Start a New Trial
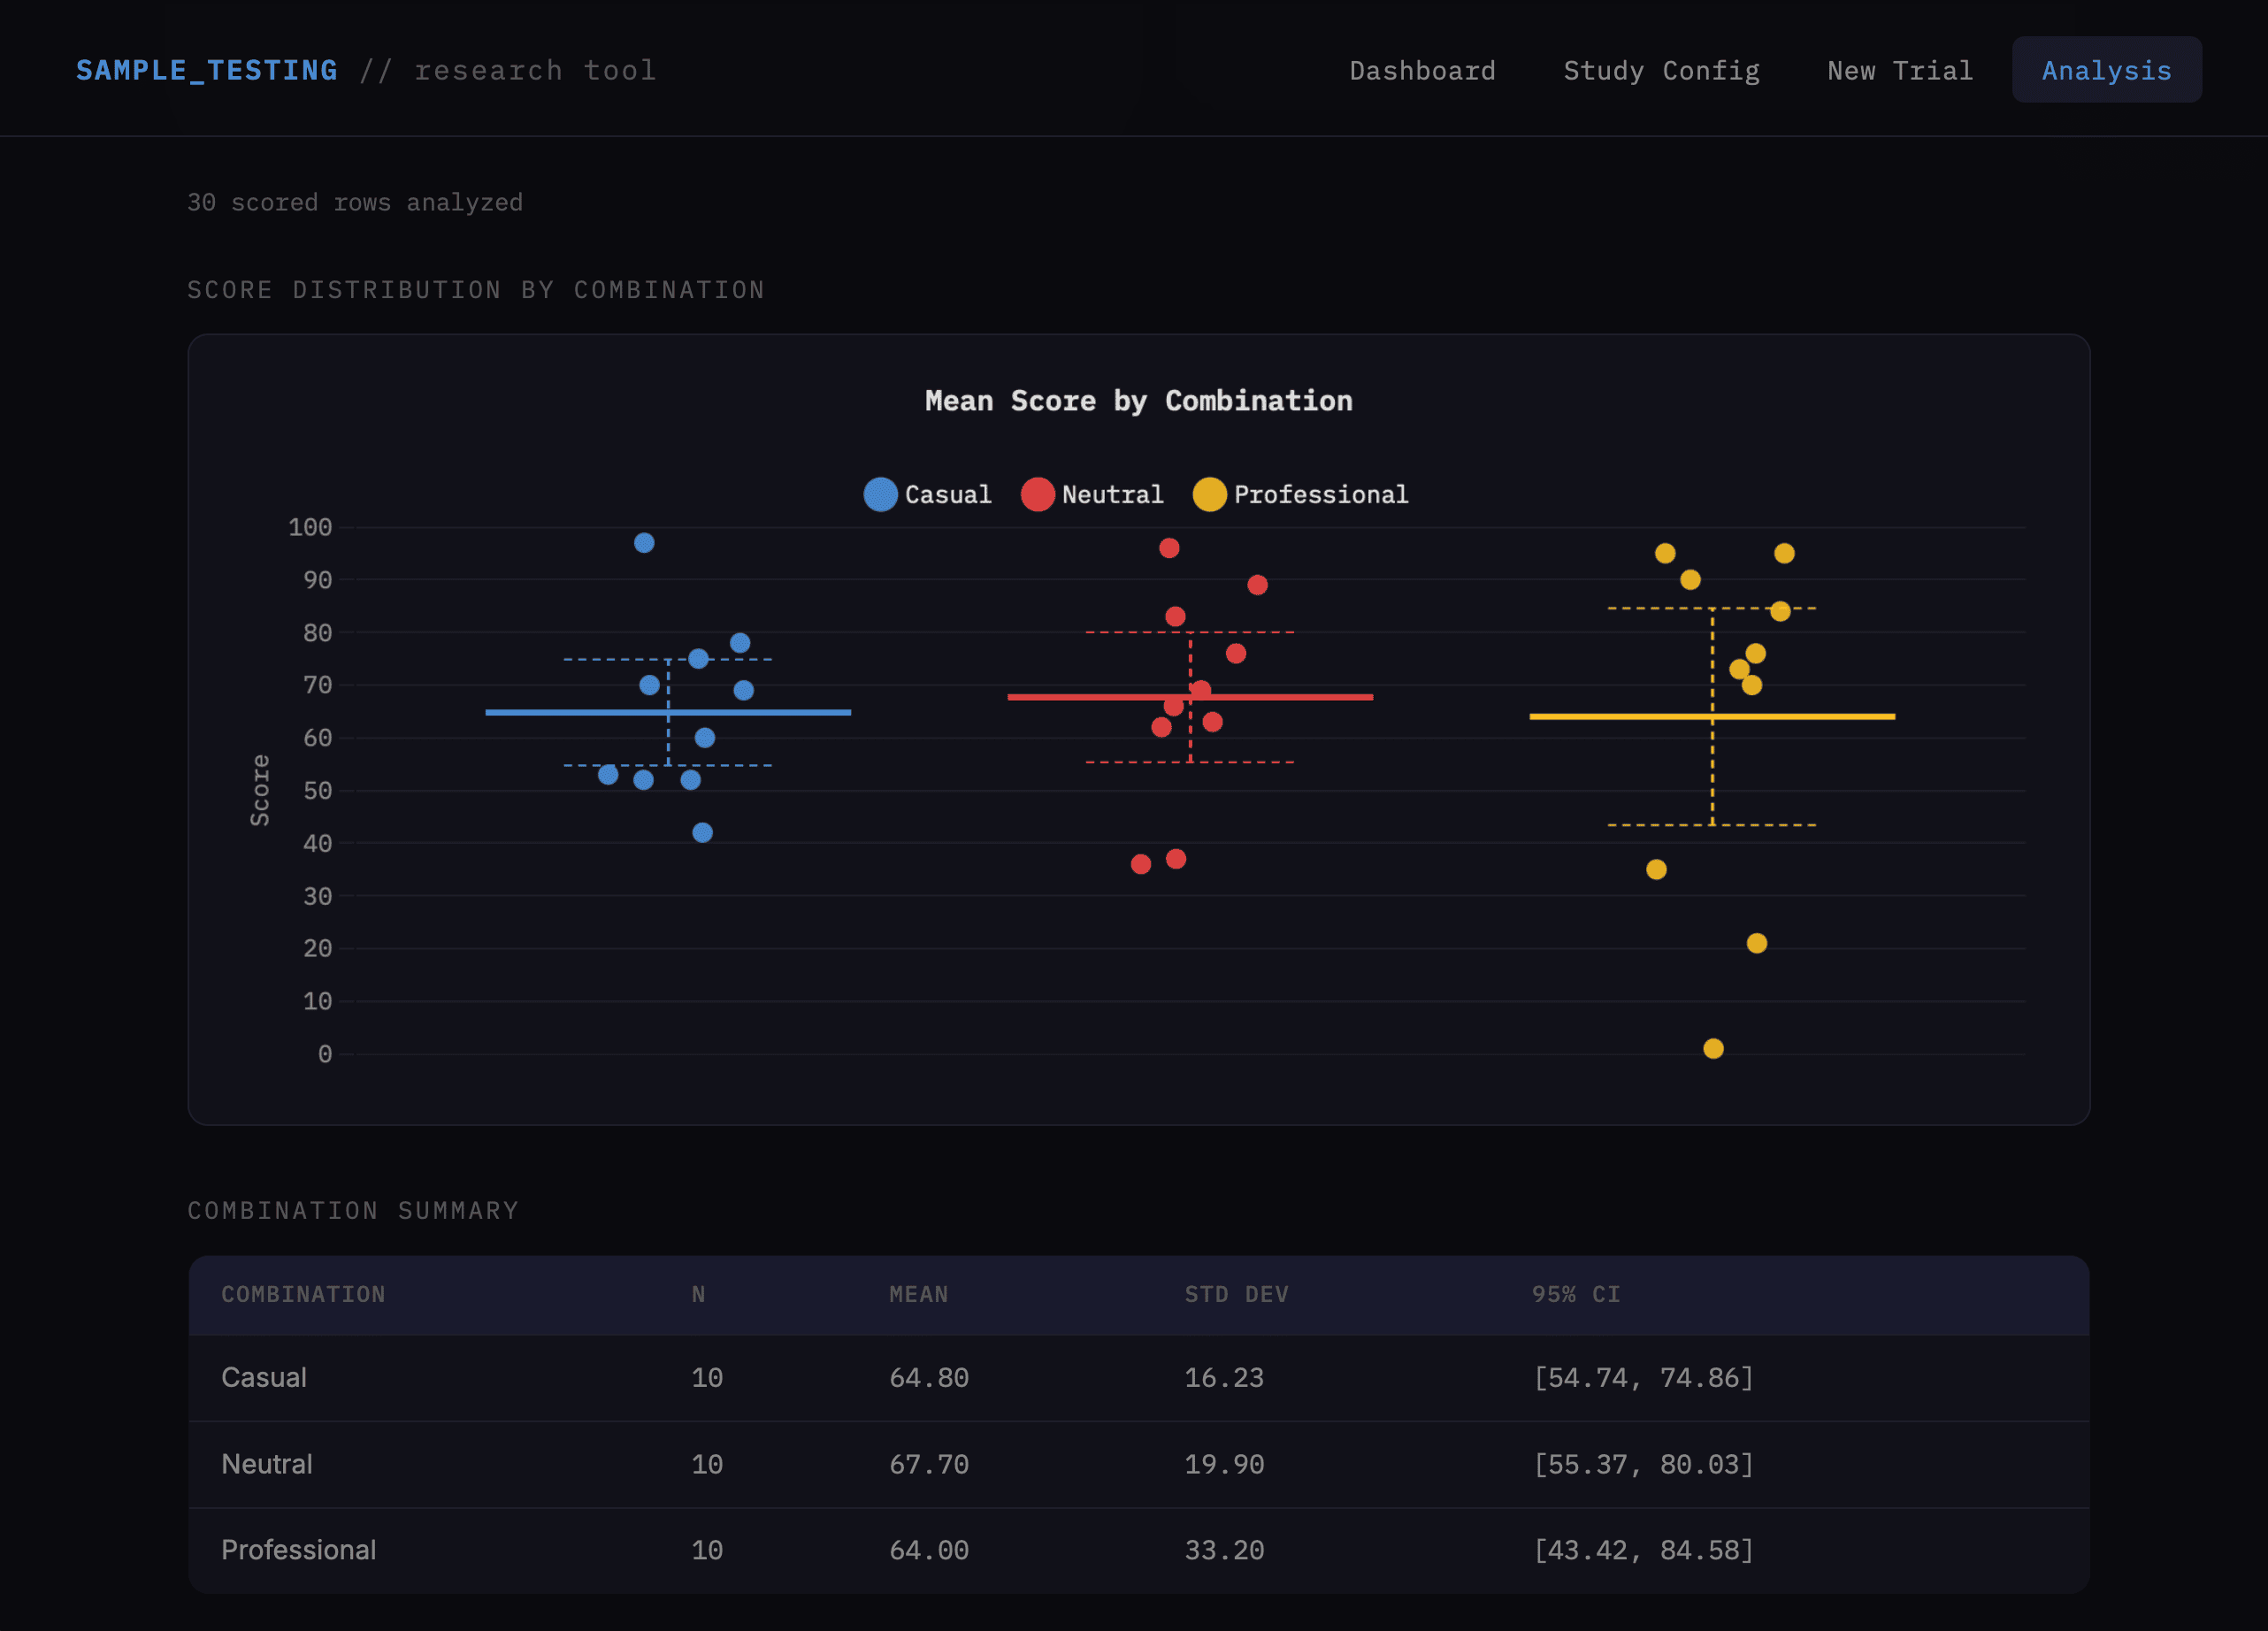Image resolution: width=2268 pixels, height=1631 pixels. pyautogui.click(x=1899, y=69)
